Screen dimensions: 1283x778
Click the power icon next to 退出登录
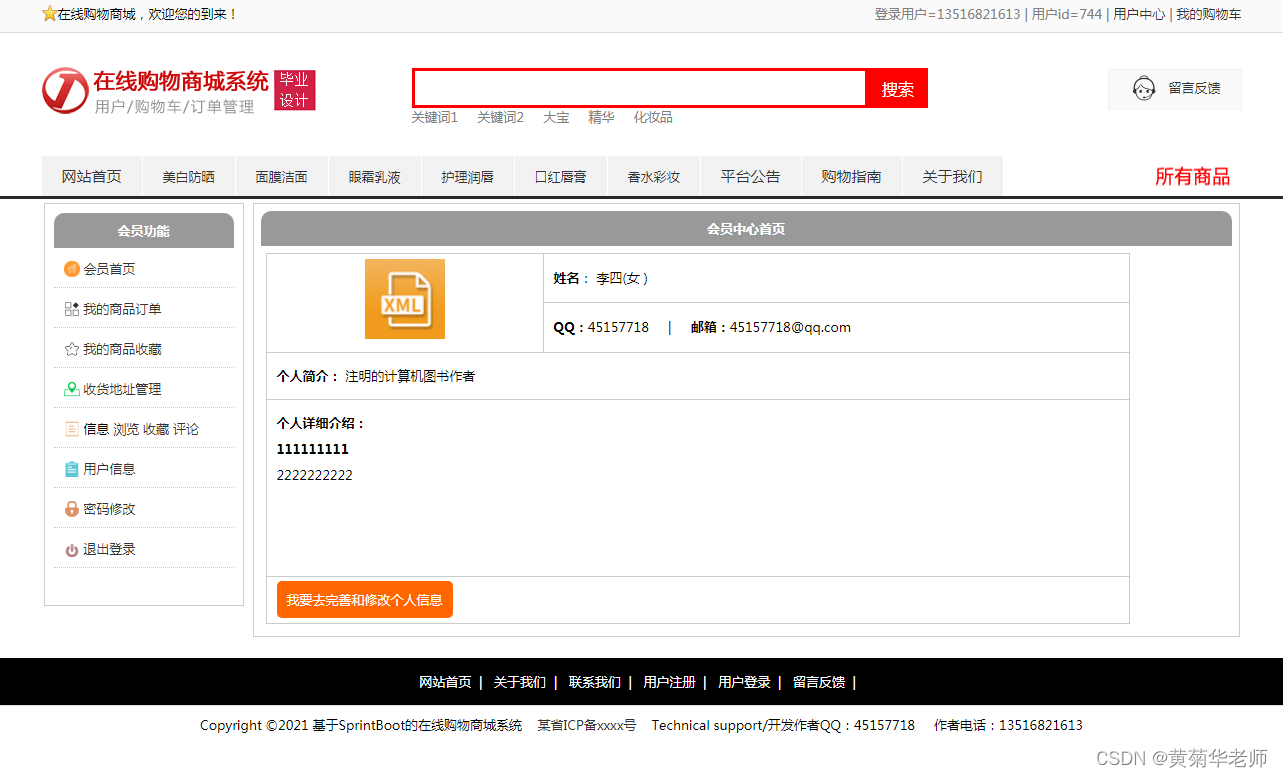tap(71, 550)
